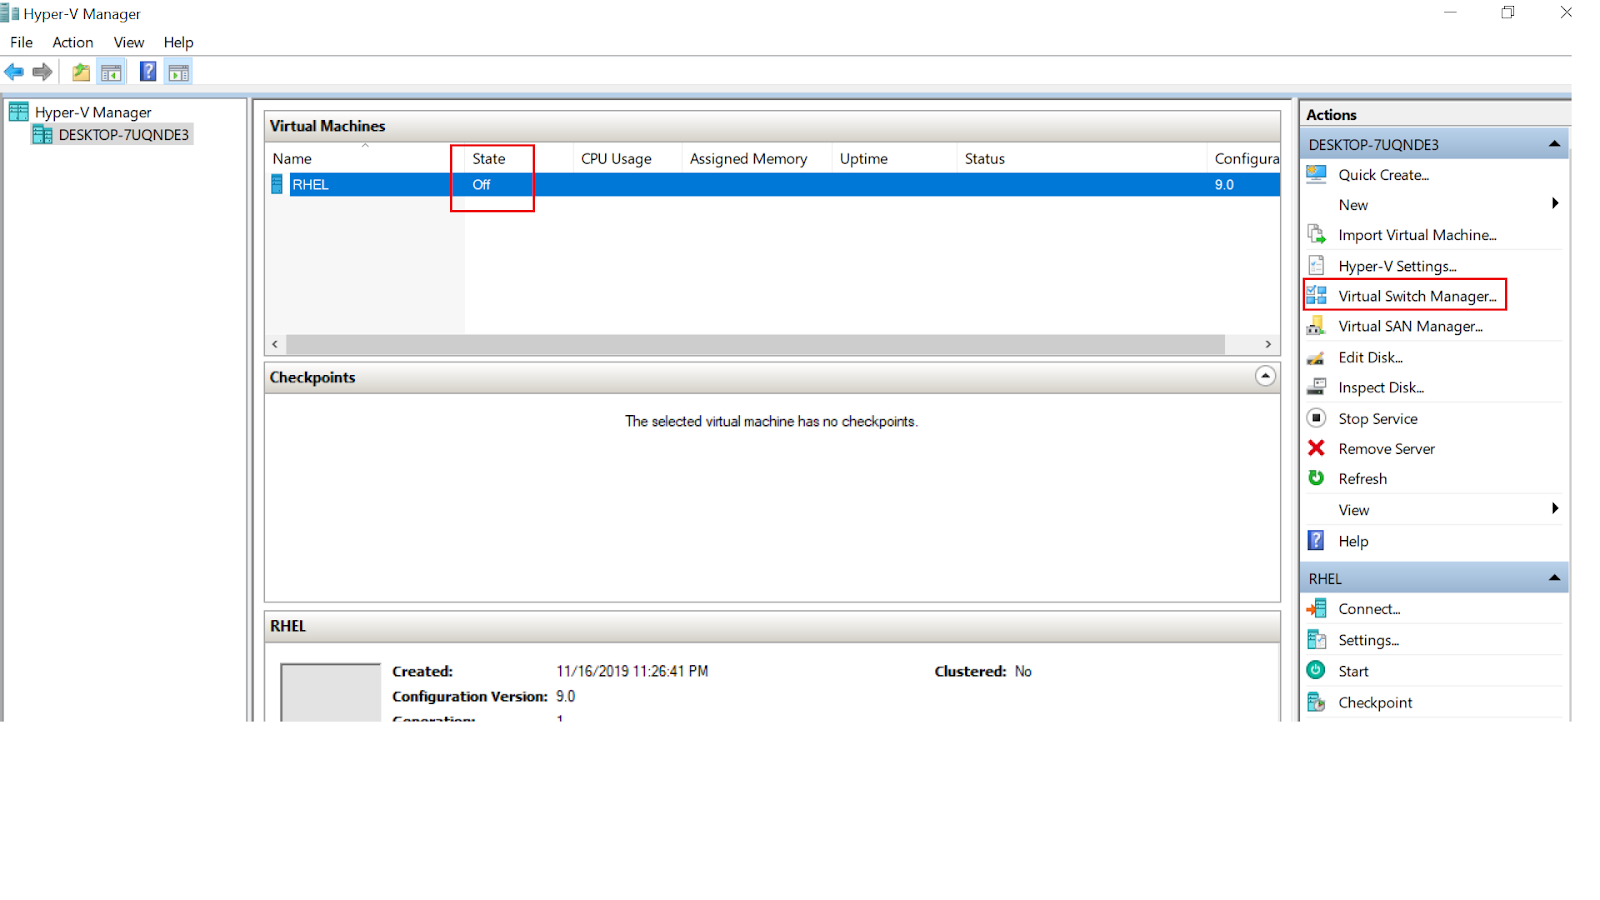1600x900 pixels.
Task: Toggle the console tree visibility
Action: click(x=111, y=71)
